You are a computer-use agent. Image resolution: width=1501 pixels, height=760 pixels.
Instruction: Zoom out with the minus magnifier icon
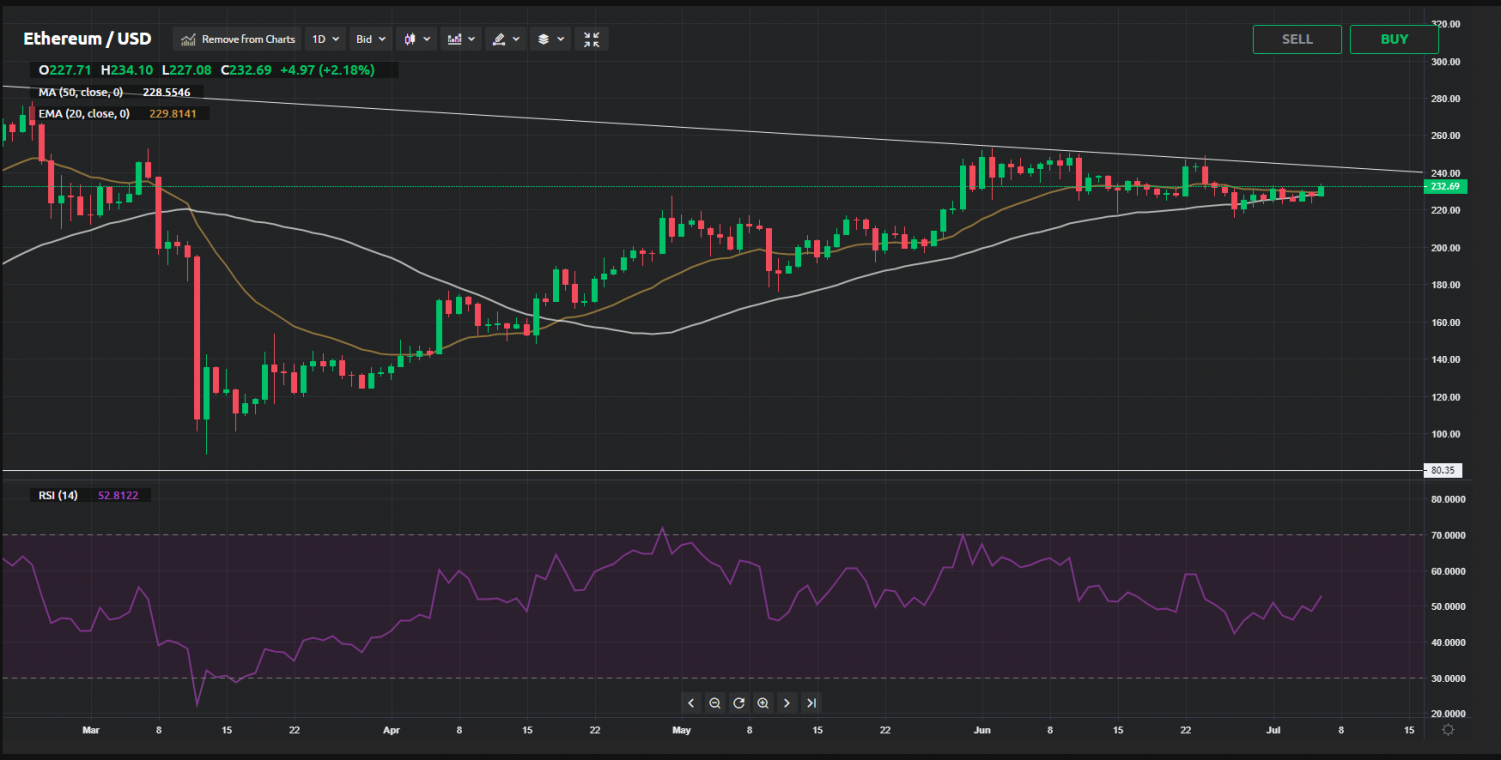tap(715, 703)
